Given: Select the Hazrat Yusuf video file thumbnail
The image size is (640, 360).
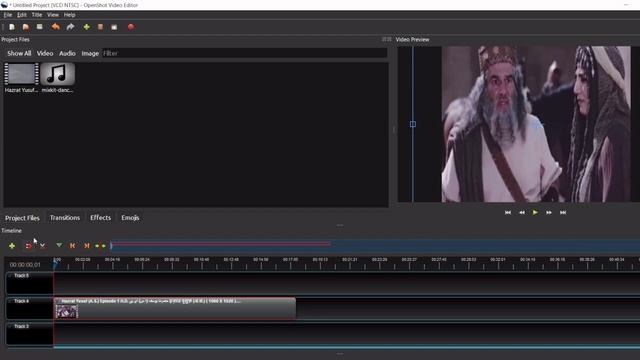Looking at the screenshot, I should tap(21, 74).
